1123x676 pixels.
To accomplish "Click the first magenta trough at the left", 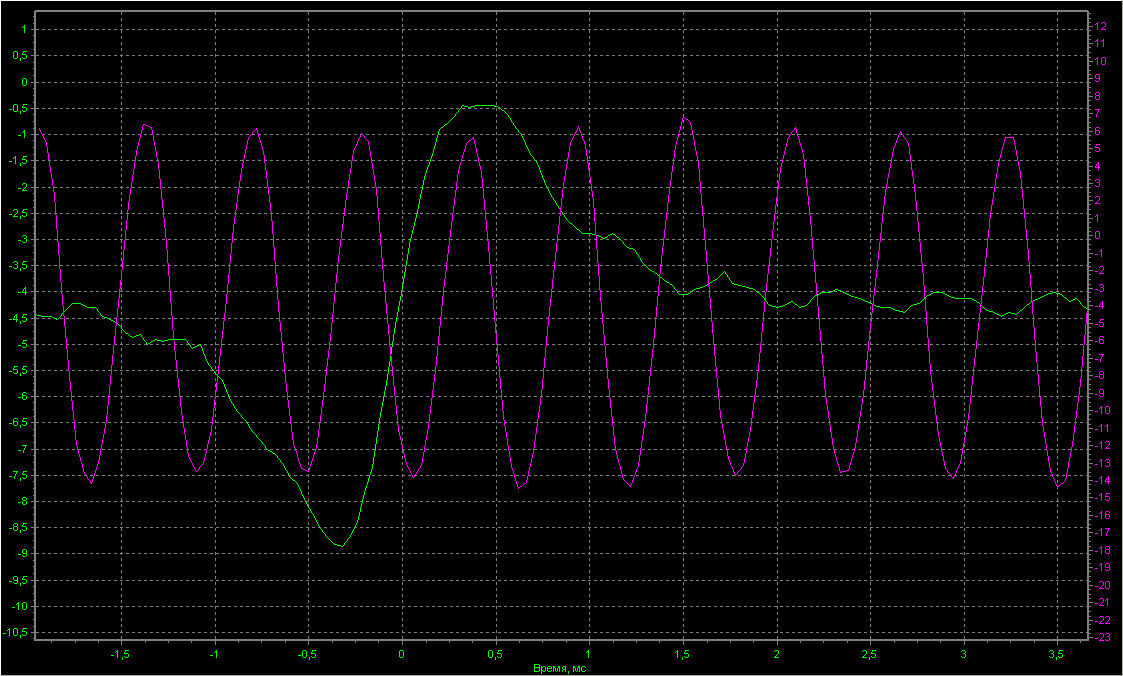I will click(91, 483).
